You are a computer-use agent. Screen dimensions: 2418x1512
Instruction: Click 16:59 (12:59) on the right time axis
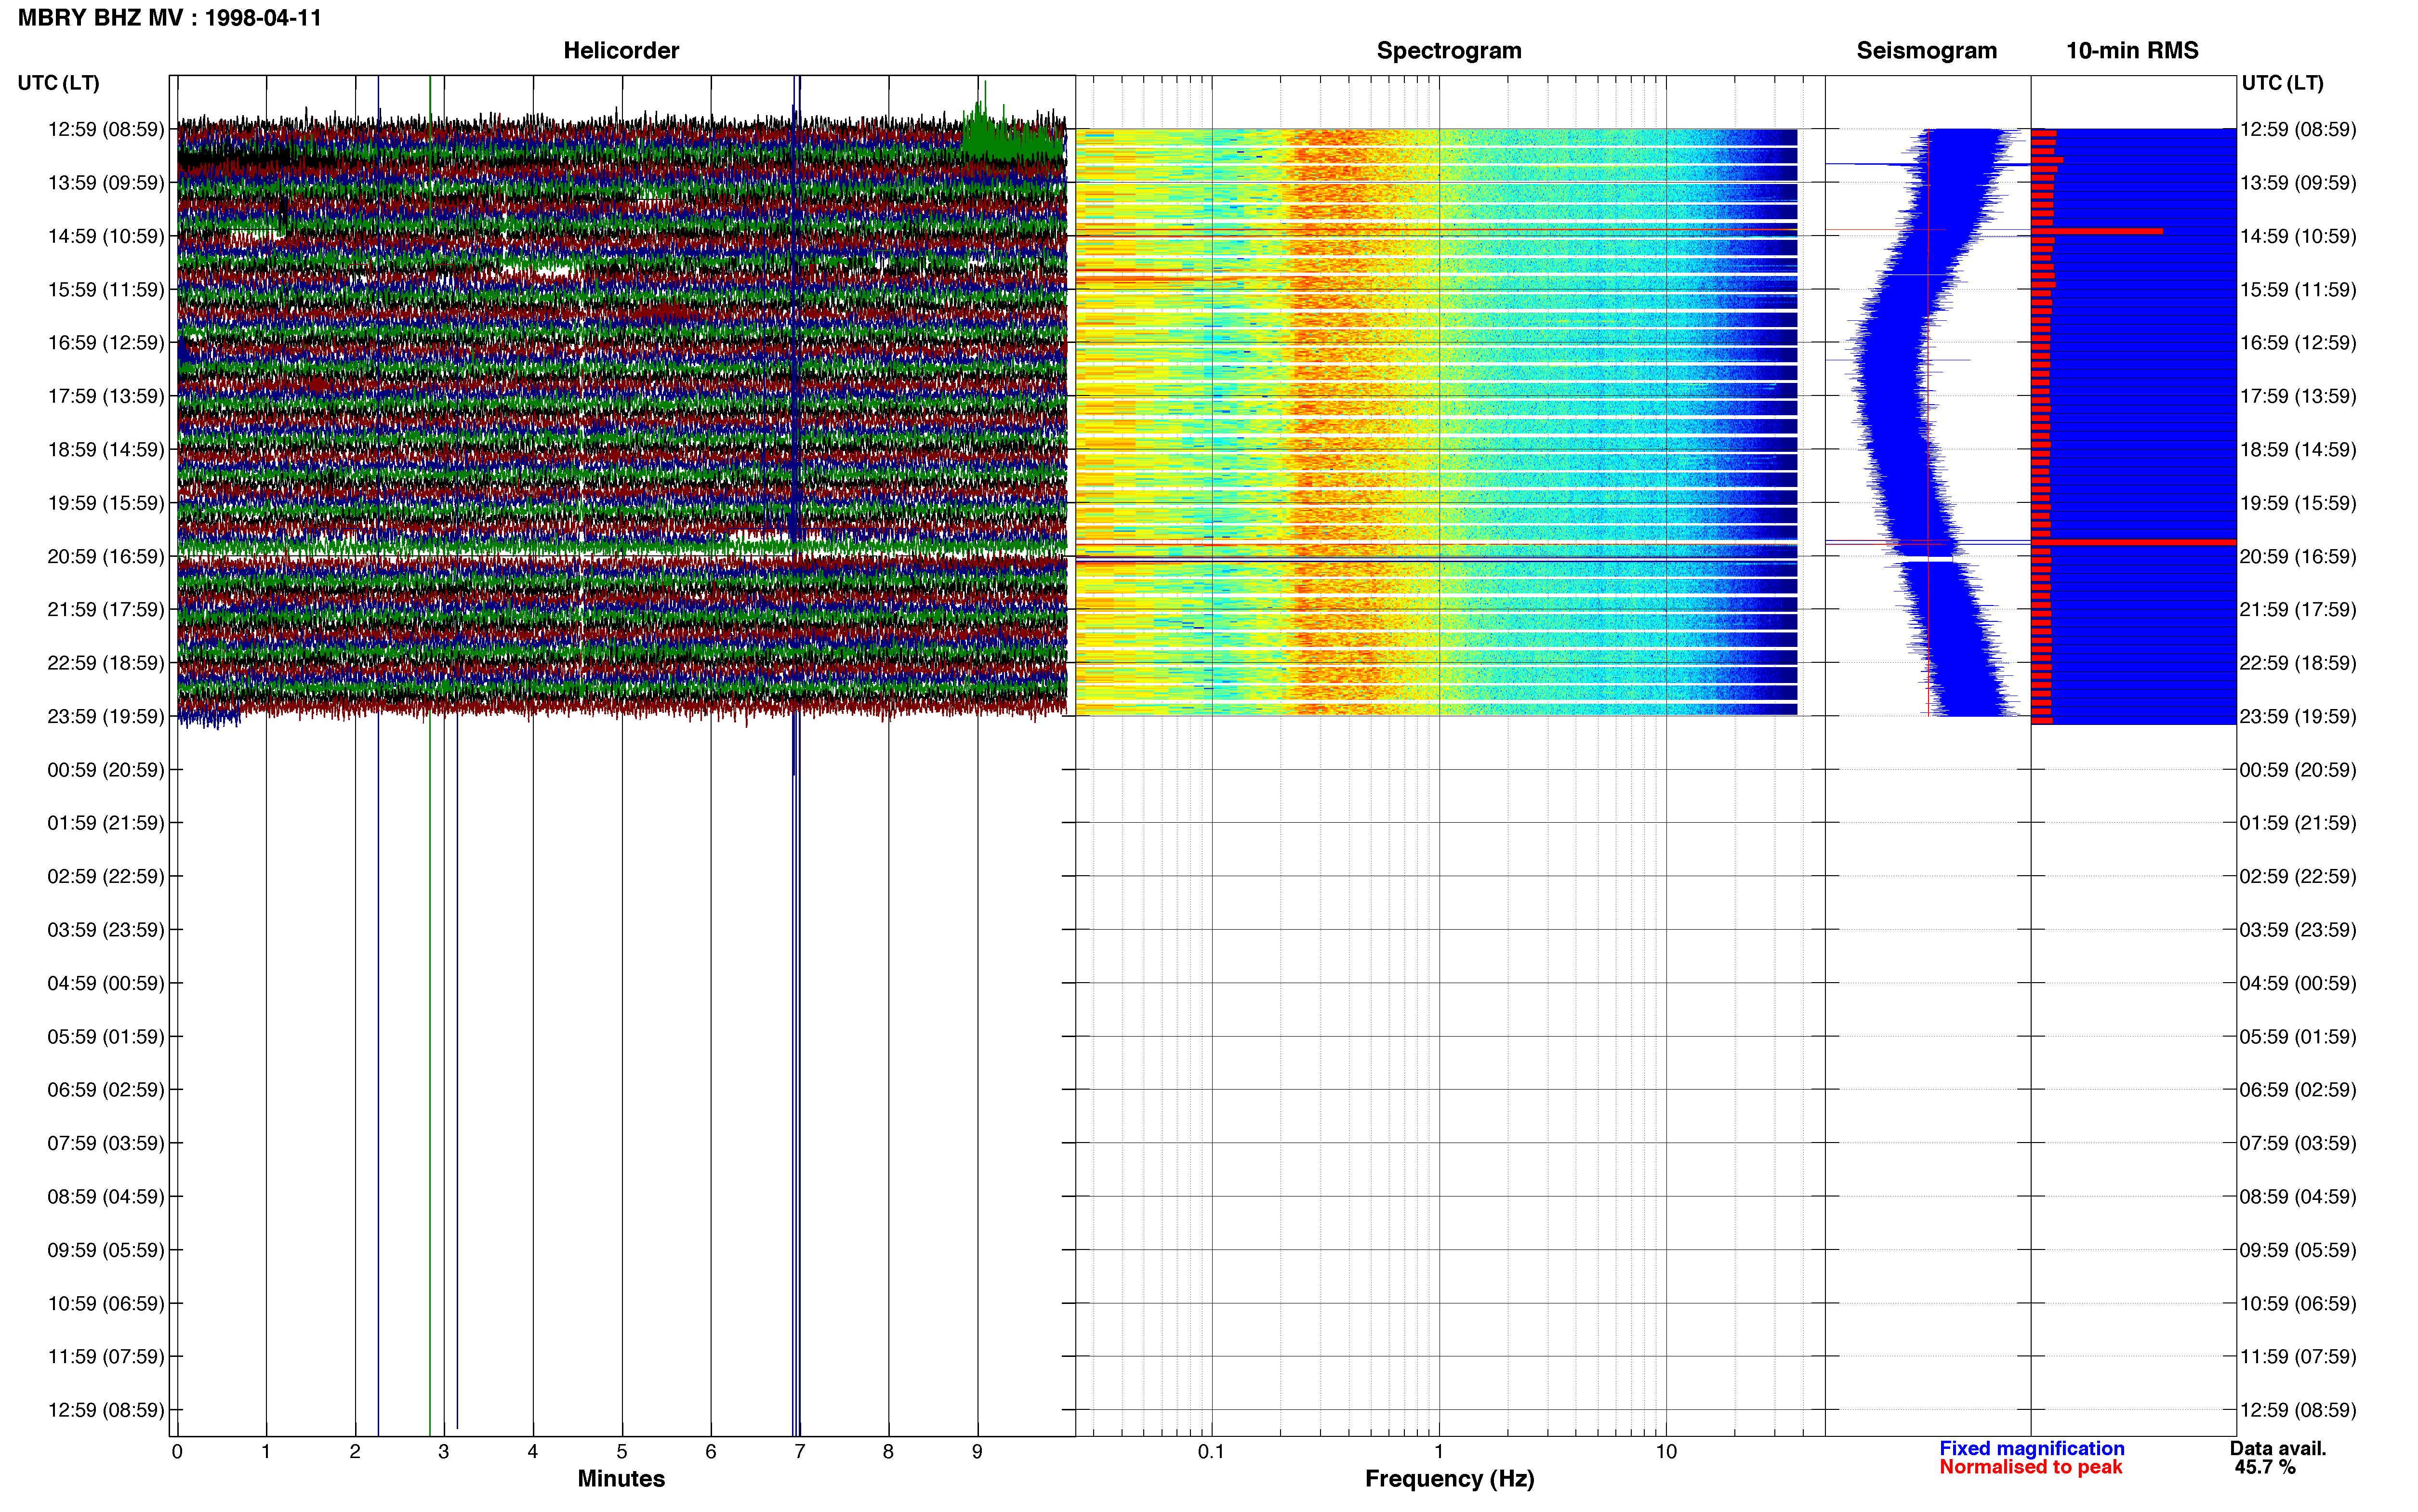(x=2298, y=343)
